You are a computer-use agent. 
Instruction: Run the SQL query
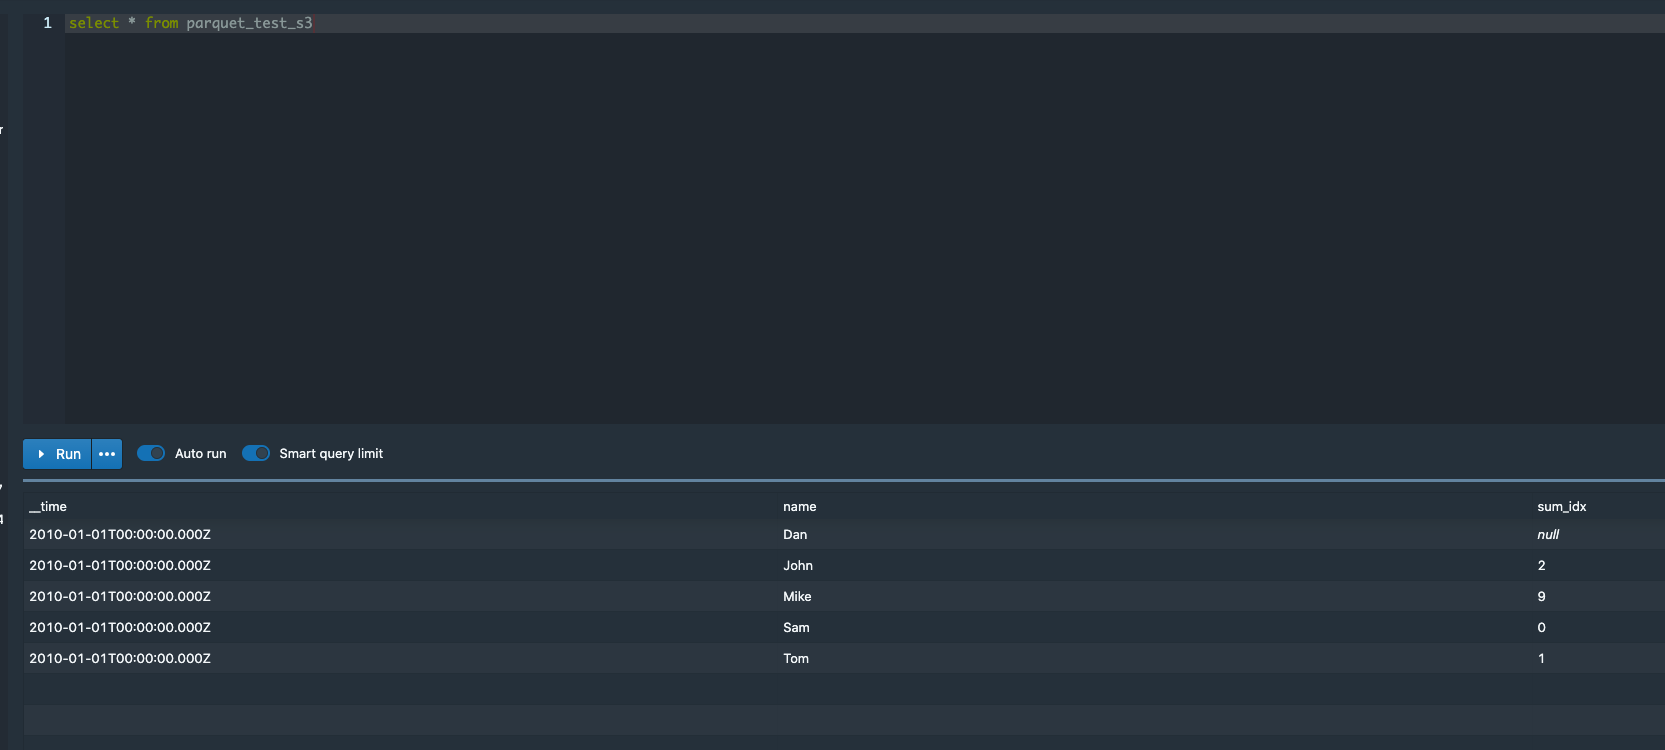coord(57,454)
